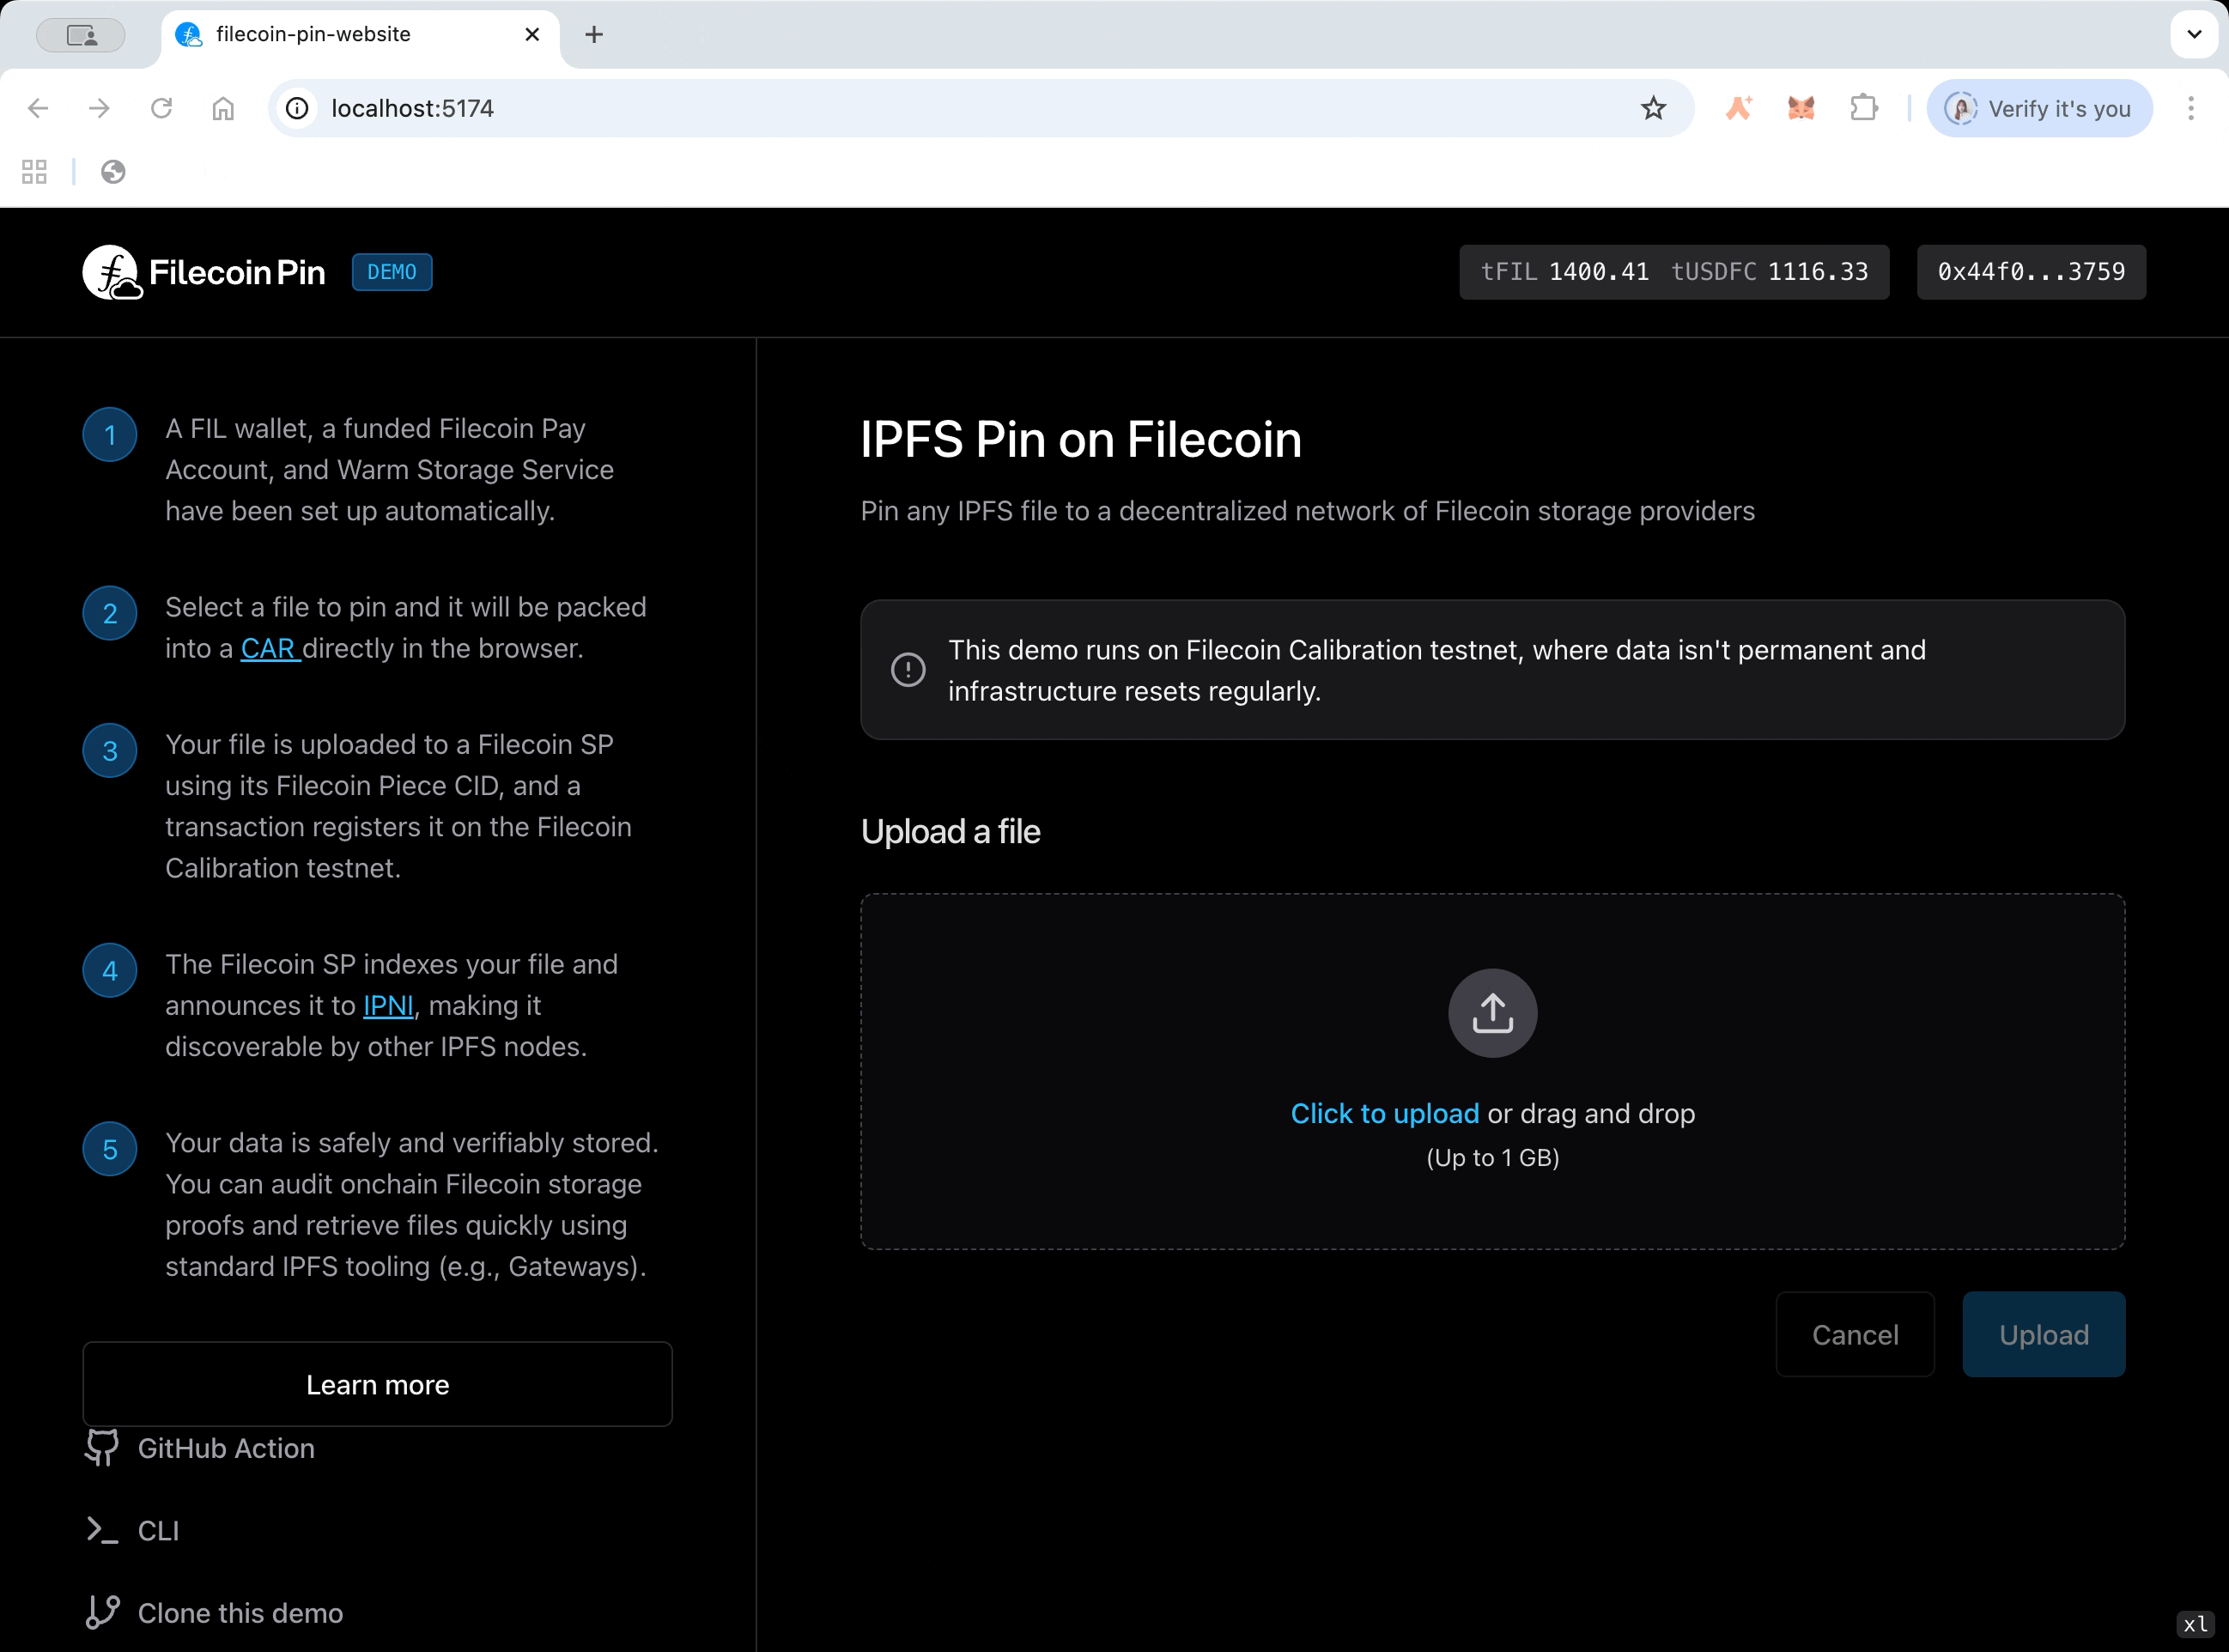View site information for localhost
2229x1652 pixels.
click(297, 108)
